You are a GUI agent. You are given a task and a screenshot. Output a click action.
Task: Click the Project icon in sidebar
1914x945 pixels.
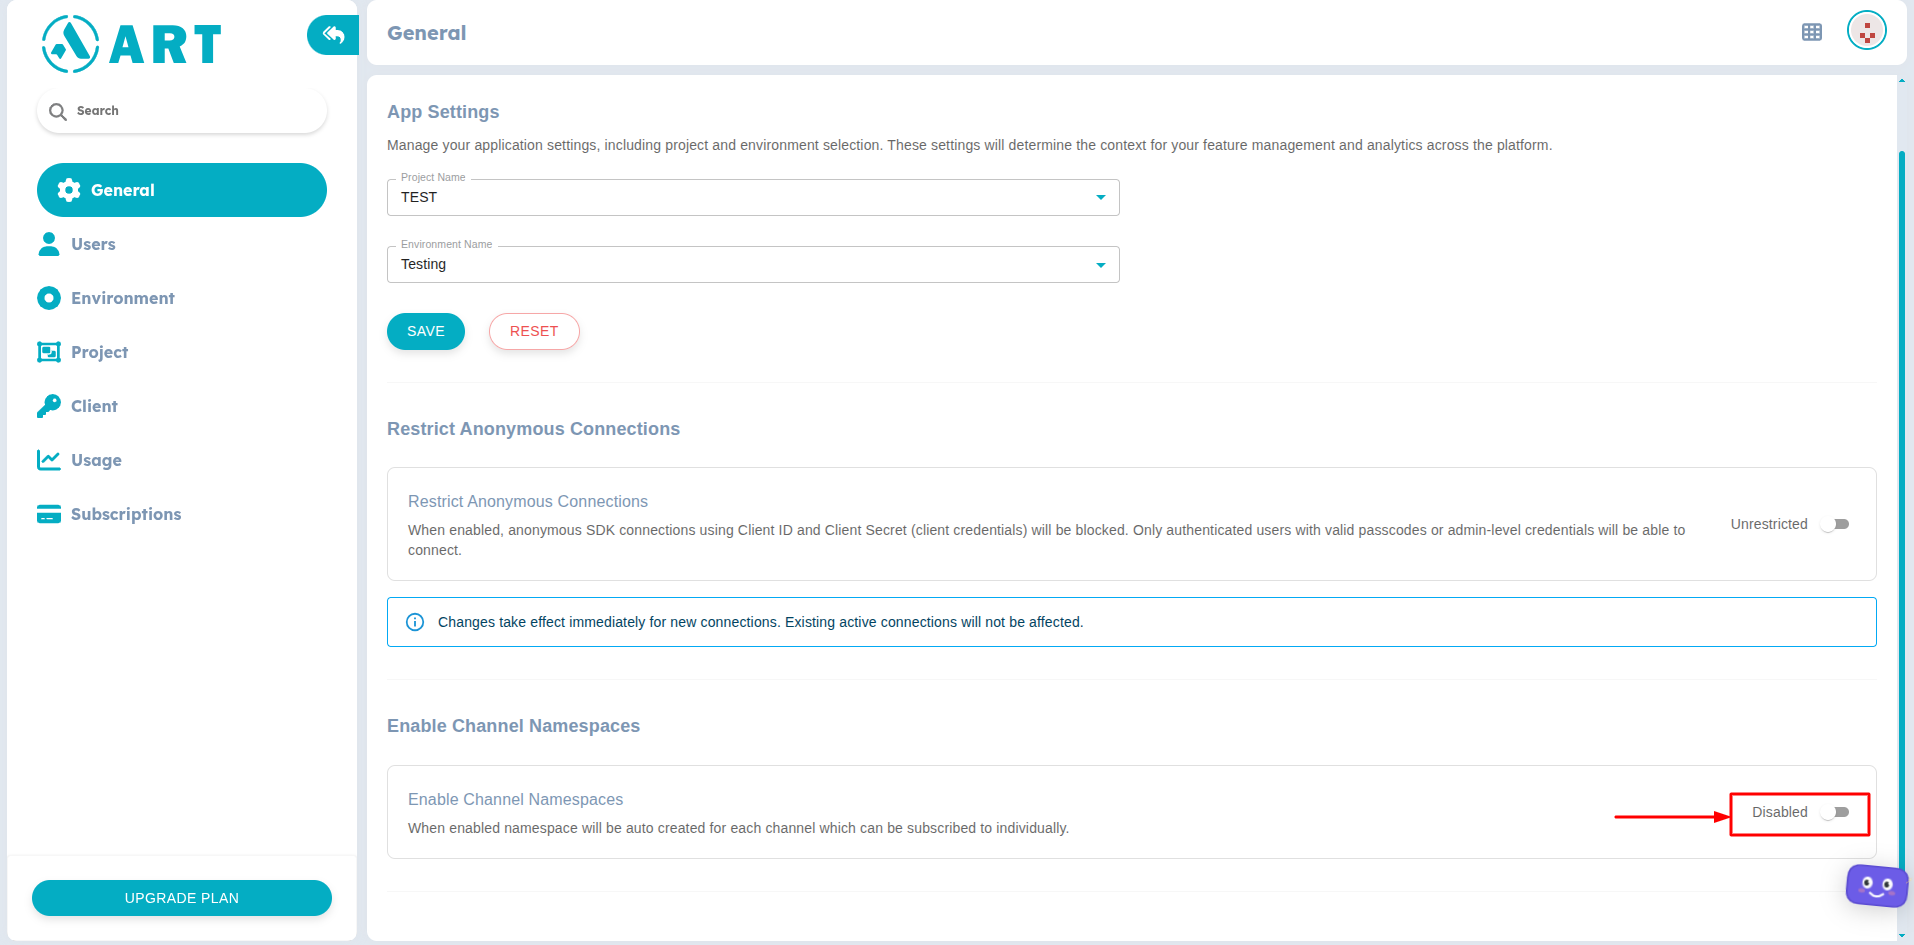(49, 352)
